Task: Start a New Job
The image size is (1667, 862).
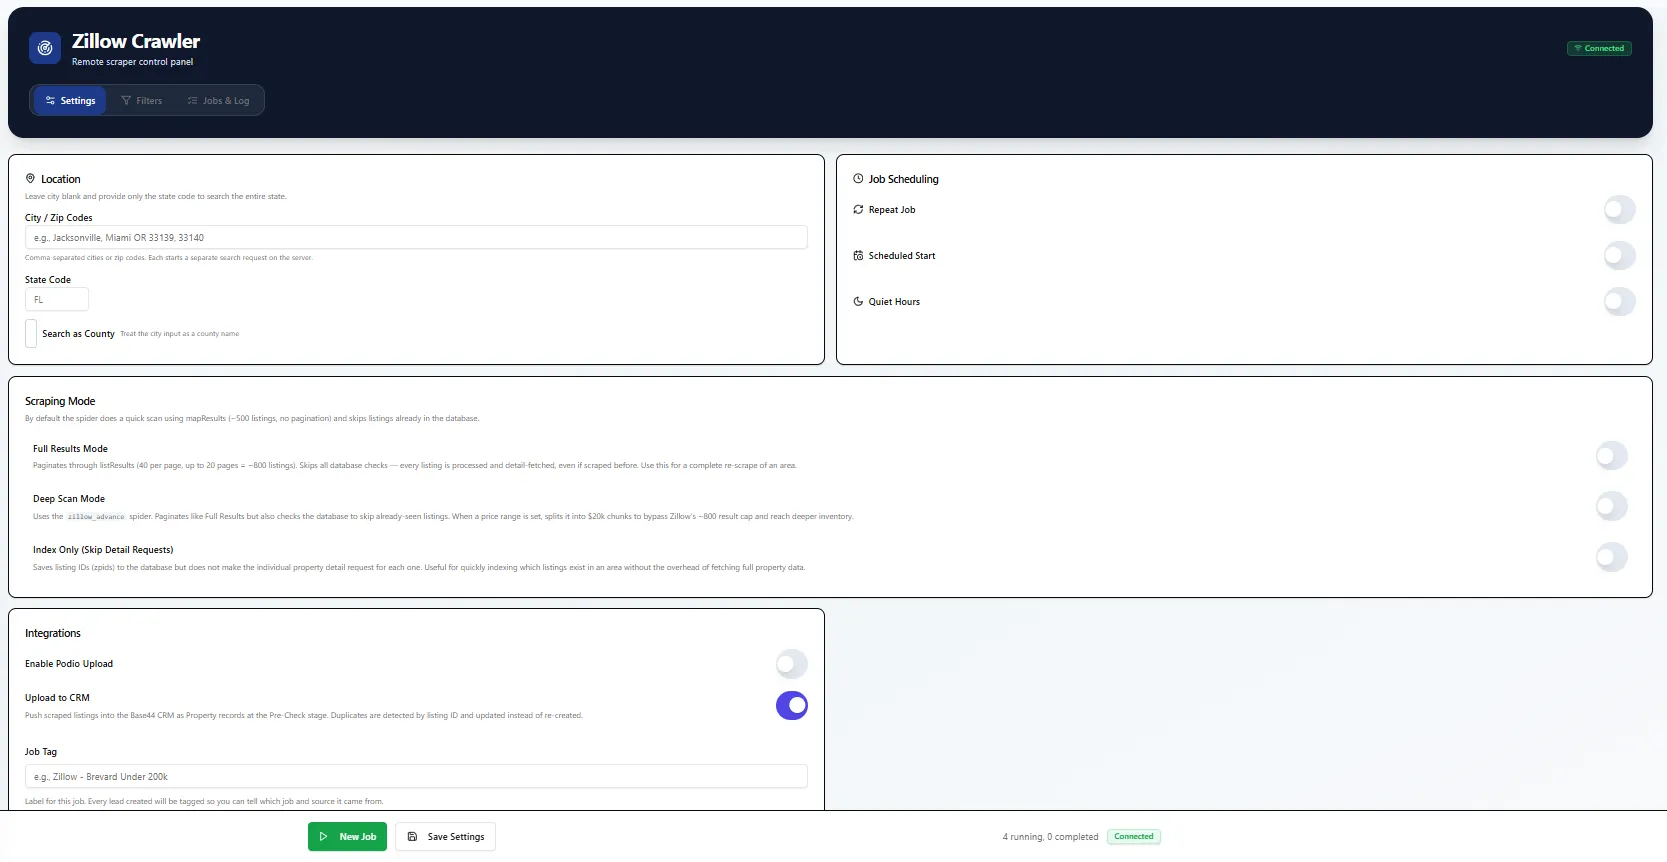Action: (347, 837)
